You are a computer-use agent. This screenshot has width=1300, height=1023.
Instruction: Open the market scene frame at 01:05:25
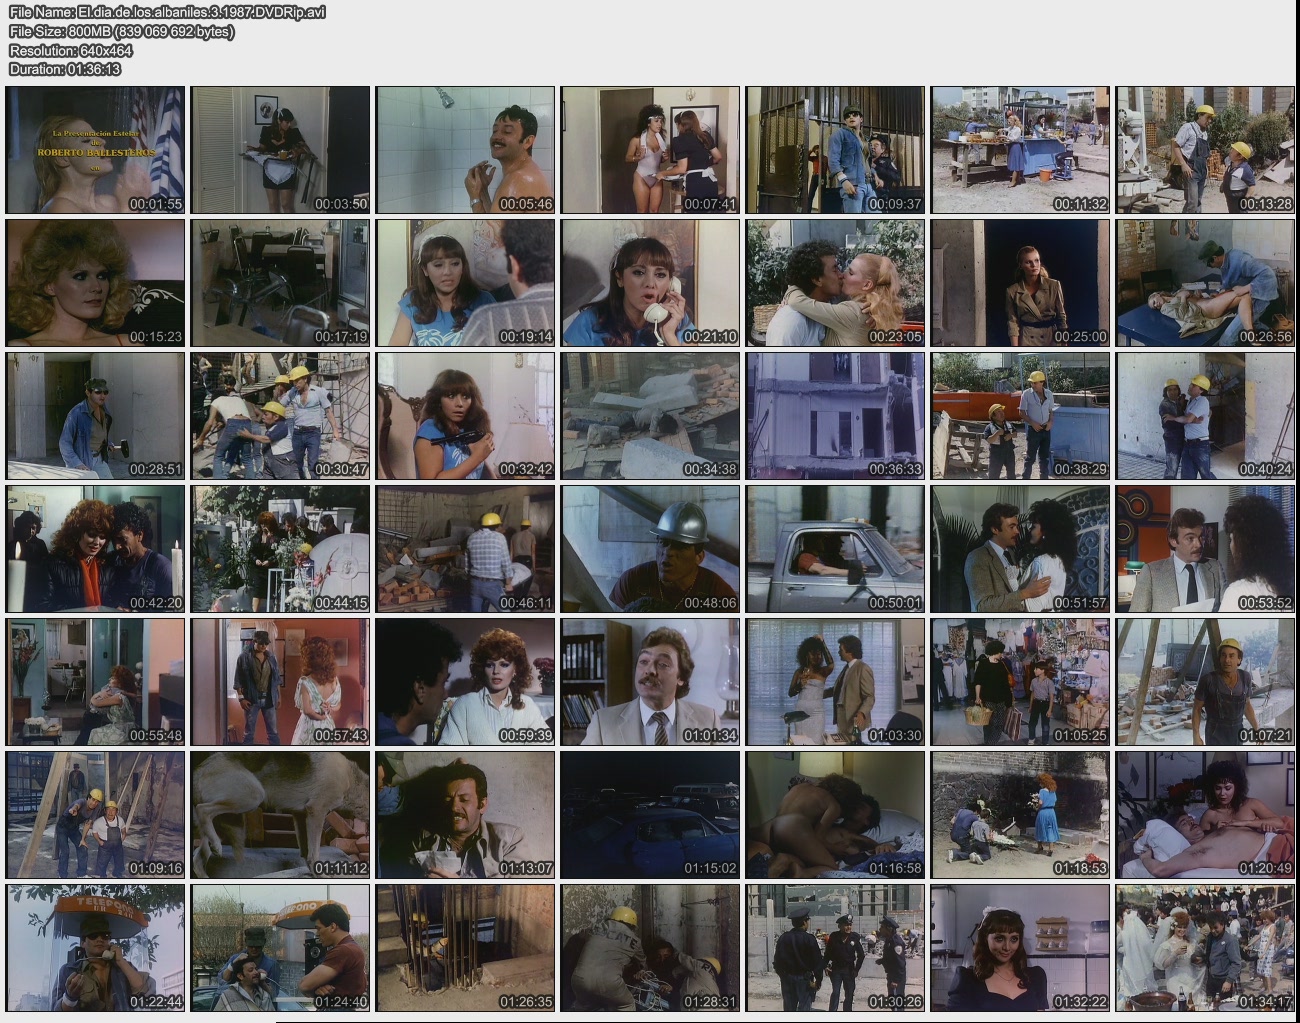[1020, 682]
